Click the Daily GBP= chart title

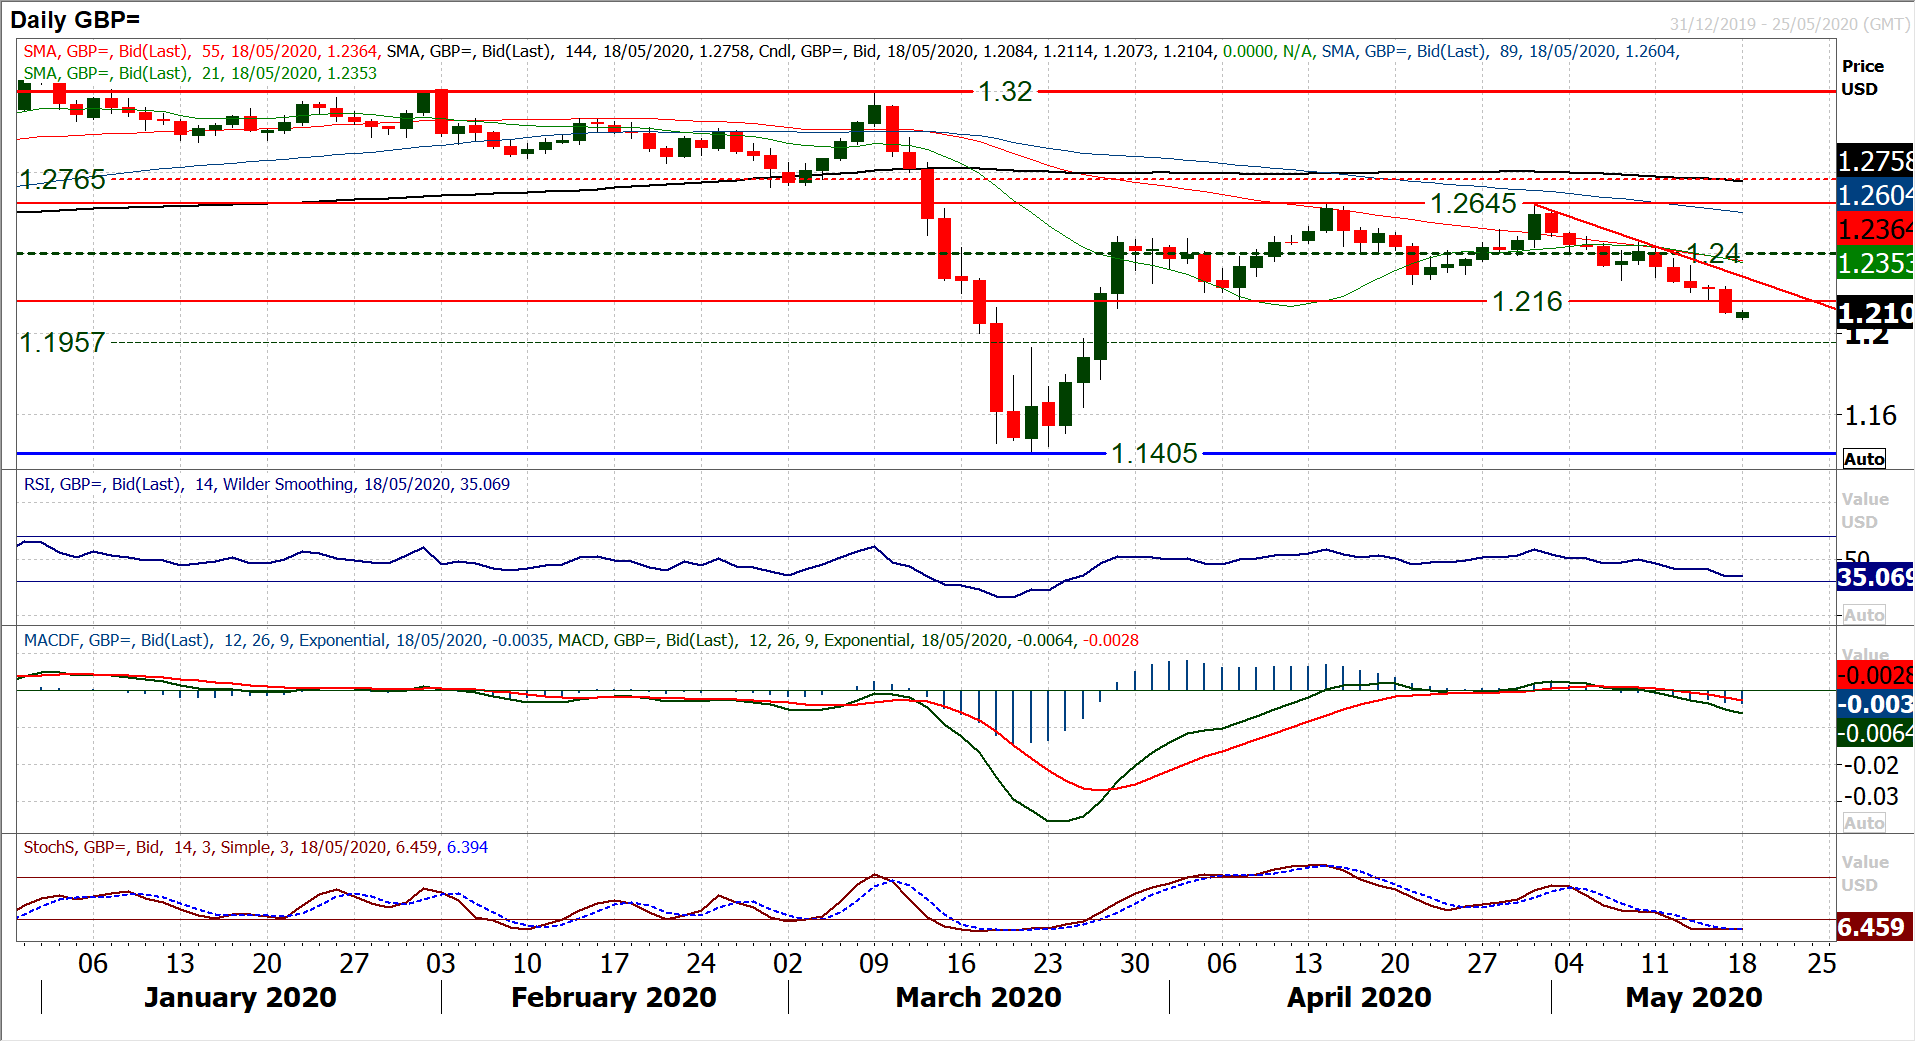tap(76, 20)
